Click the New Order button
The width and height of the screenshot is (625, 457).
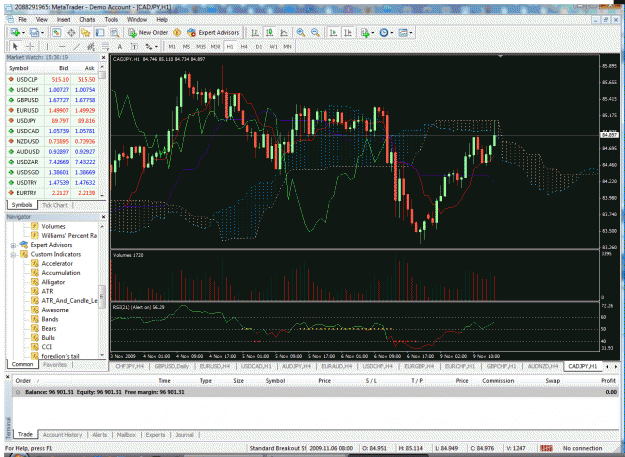click(x=148, y=33)
